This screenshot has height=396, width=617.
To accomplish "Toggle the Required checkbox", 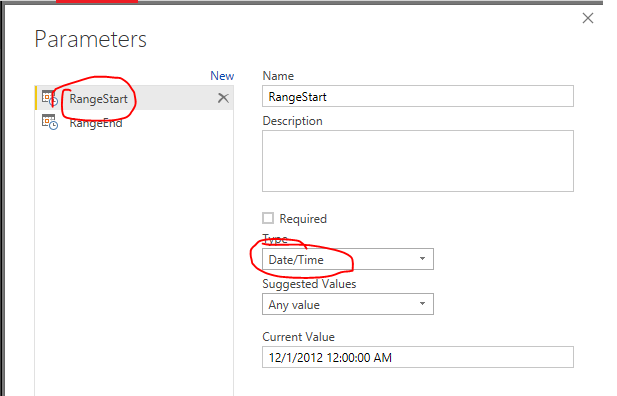I will click(x=268, y=218).
